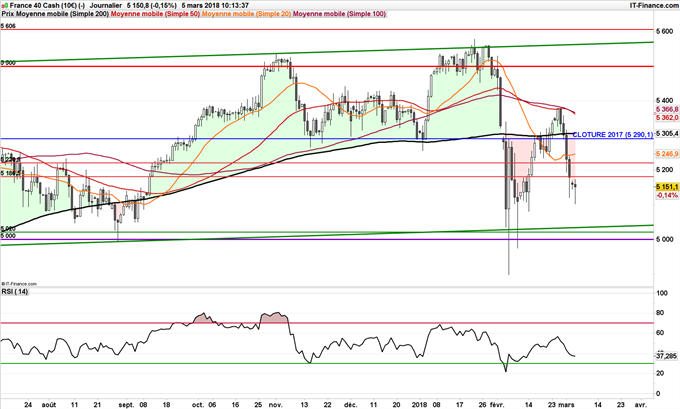
Task: Click the août date label
Action: (x=49, y=405)
